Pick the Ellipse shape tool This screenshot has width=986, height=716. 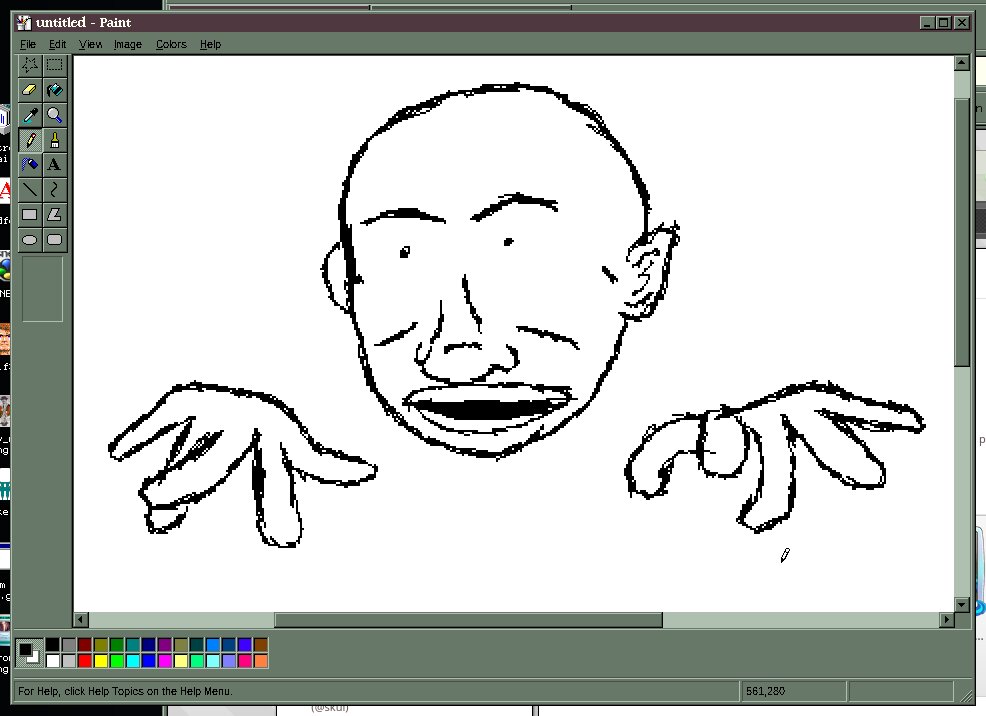(30, 239)
